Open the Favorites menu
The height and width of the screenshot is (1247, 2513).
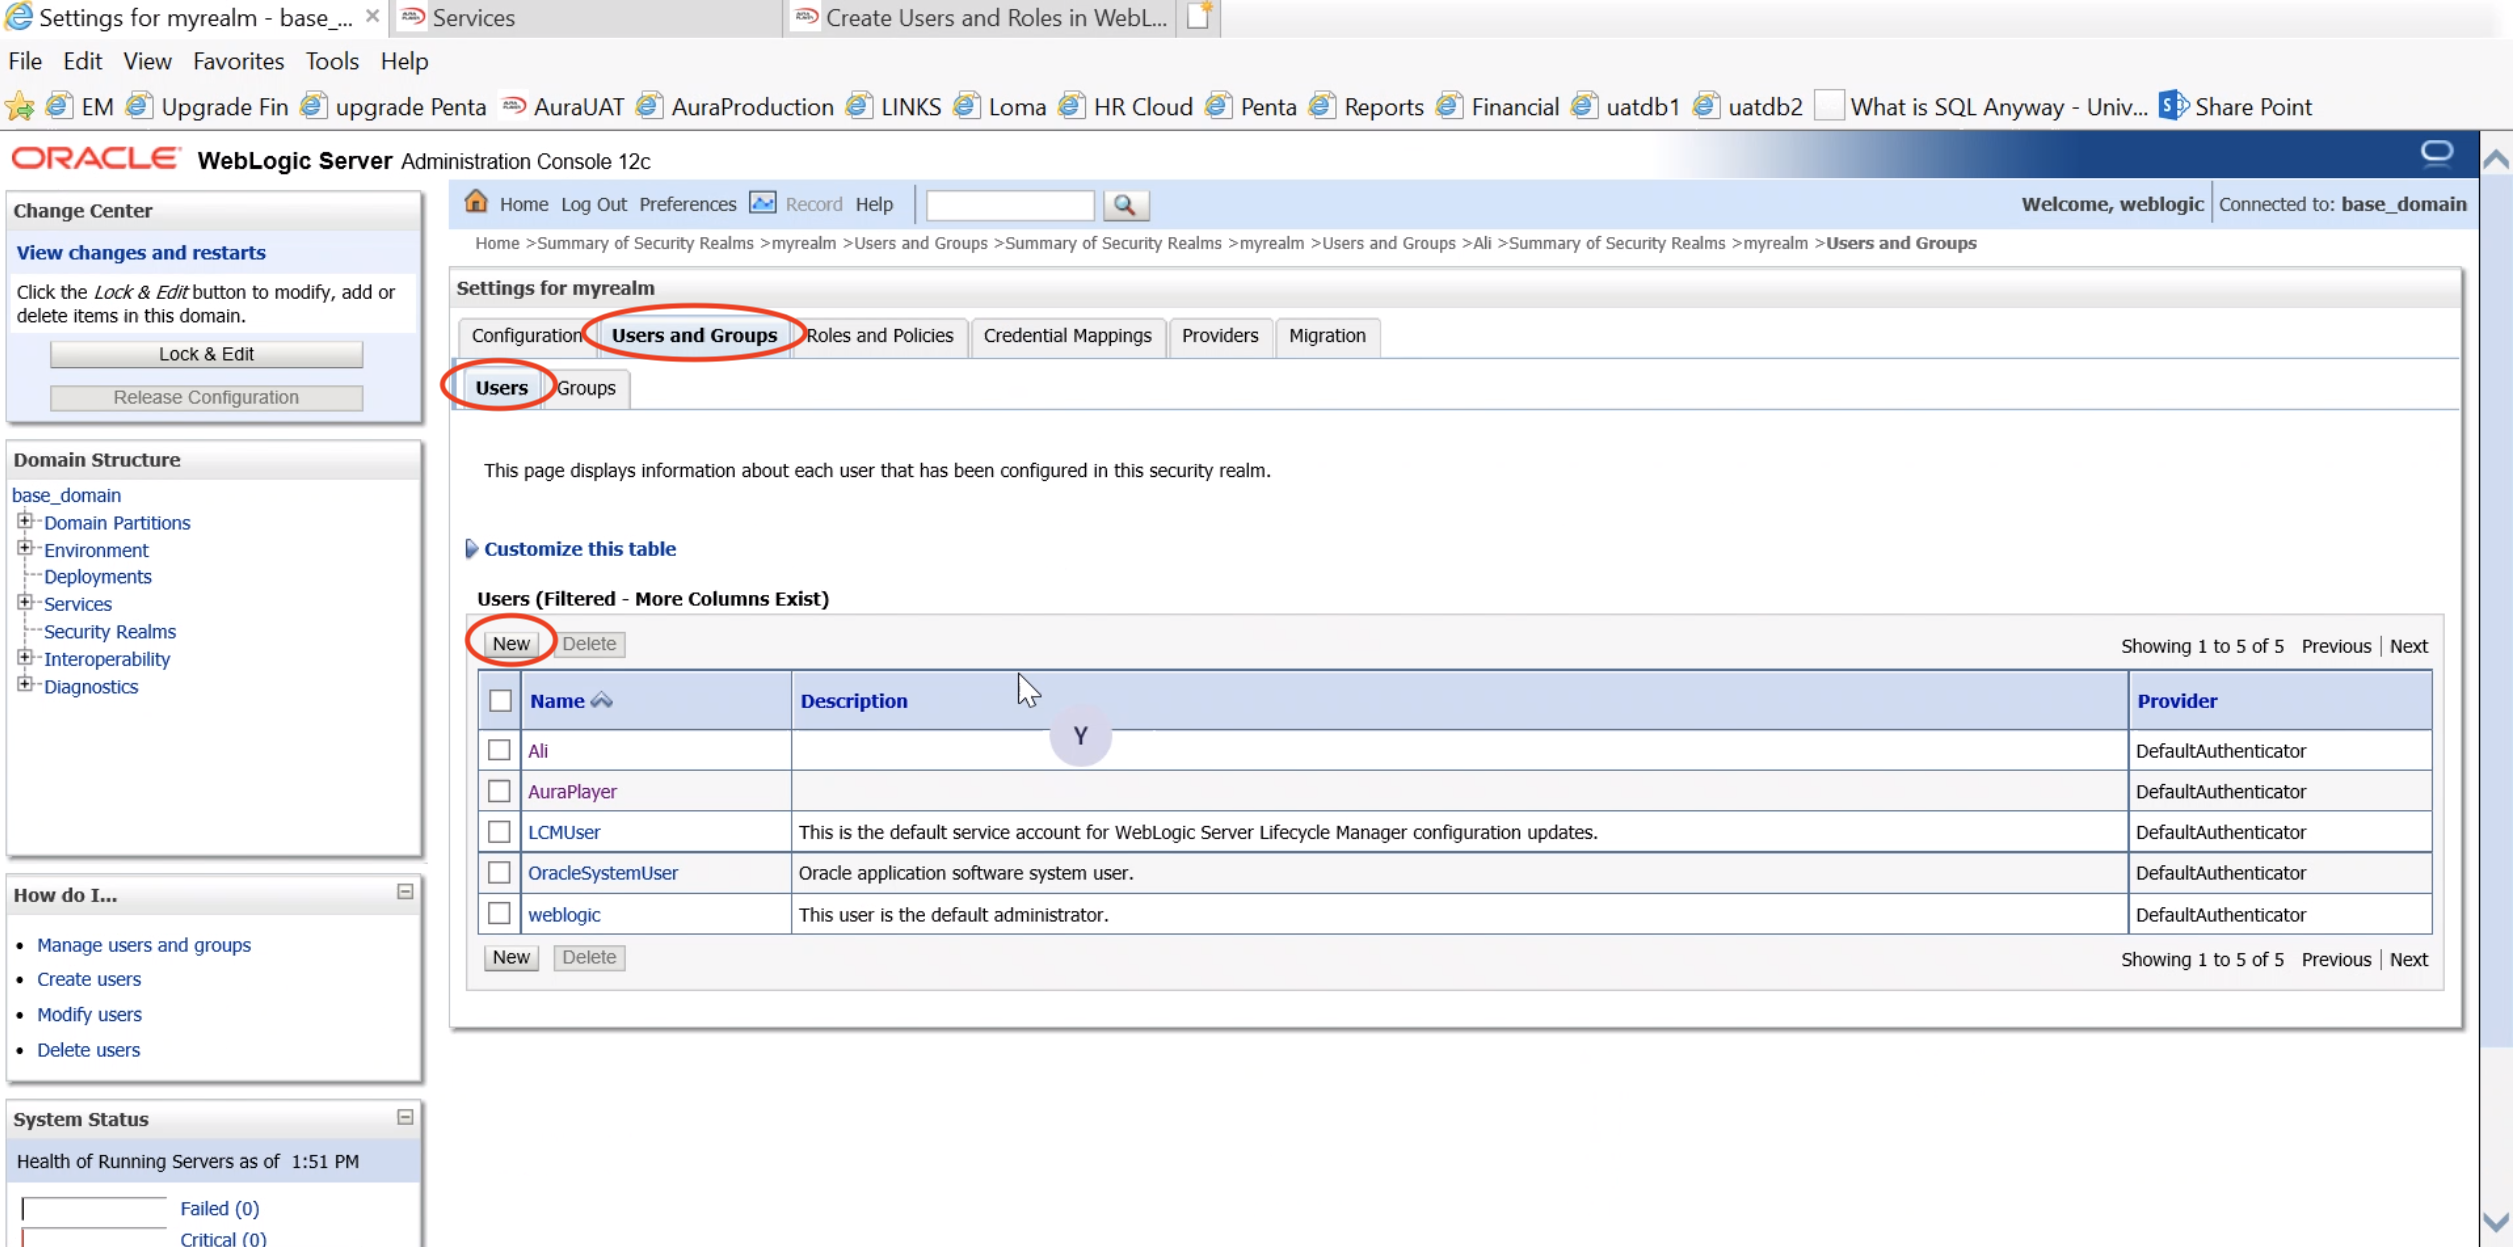coord(238,61)
